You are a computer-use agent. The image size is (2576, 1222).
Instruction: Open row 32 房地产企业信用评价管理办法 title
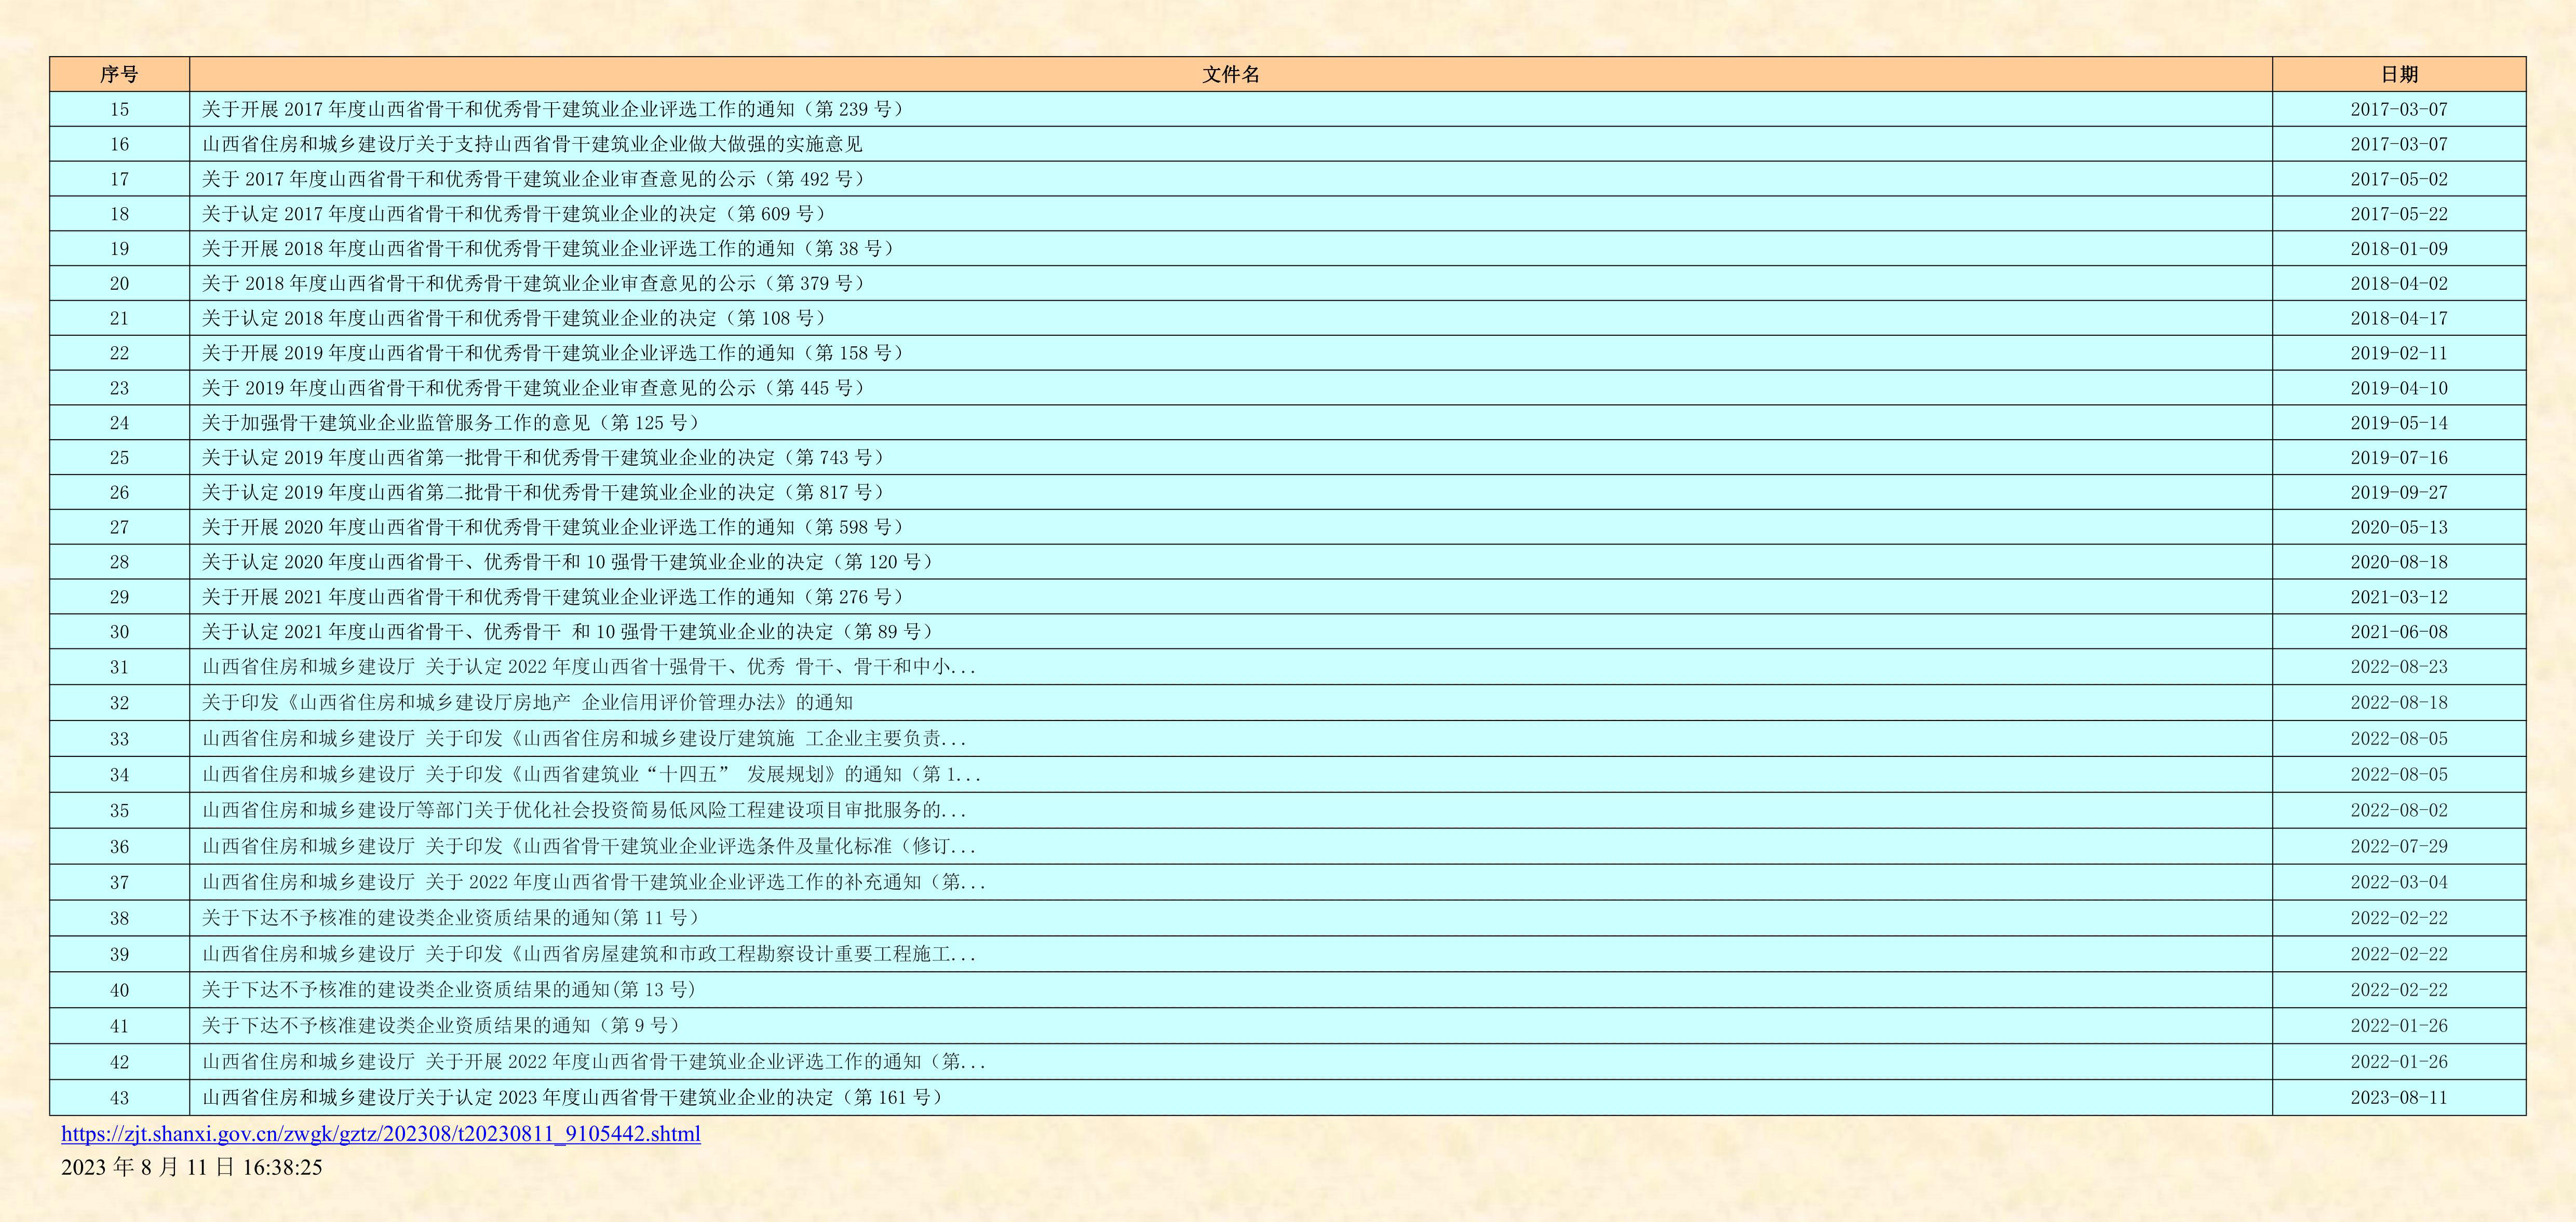point(527,703)
